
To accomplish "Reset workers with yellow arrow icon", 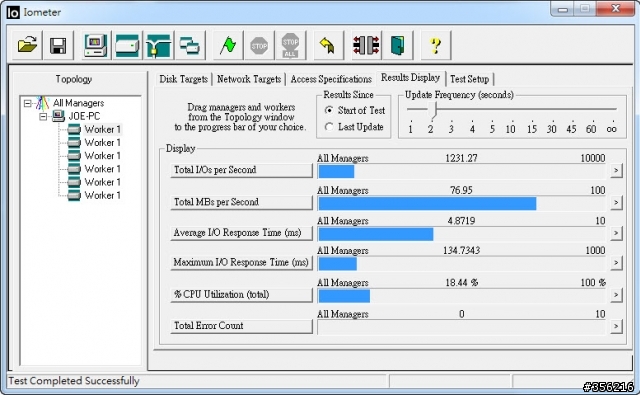I will pos(328,45).
